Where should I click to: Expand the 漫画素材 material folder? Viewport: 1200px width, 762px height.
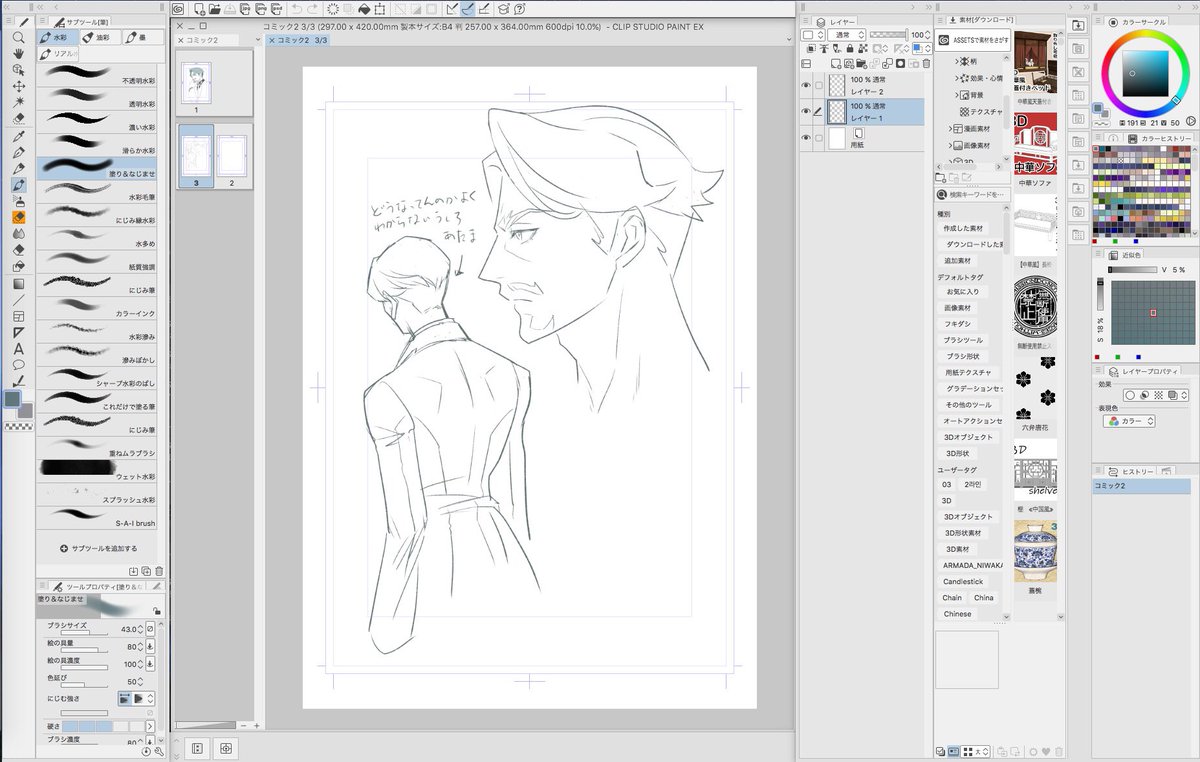pos(949,129)
